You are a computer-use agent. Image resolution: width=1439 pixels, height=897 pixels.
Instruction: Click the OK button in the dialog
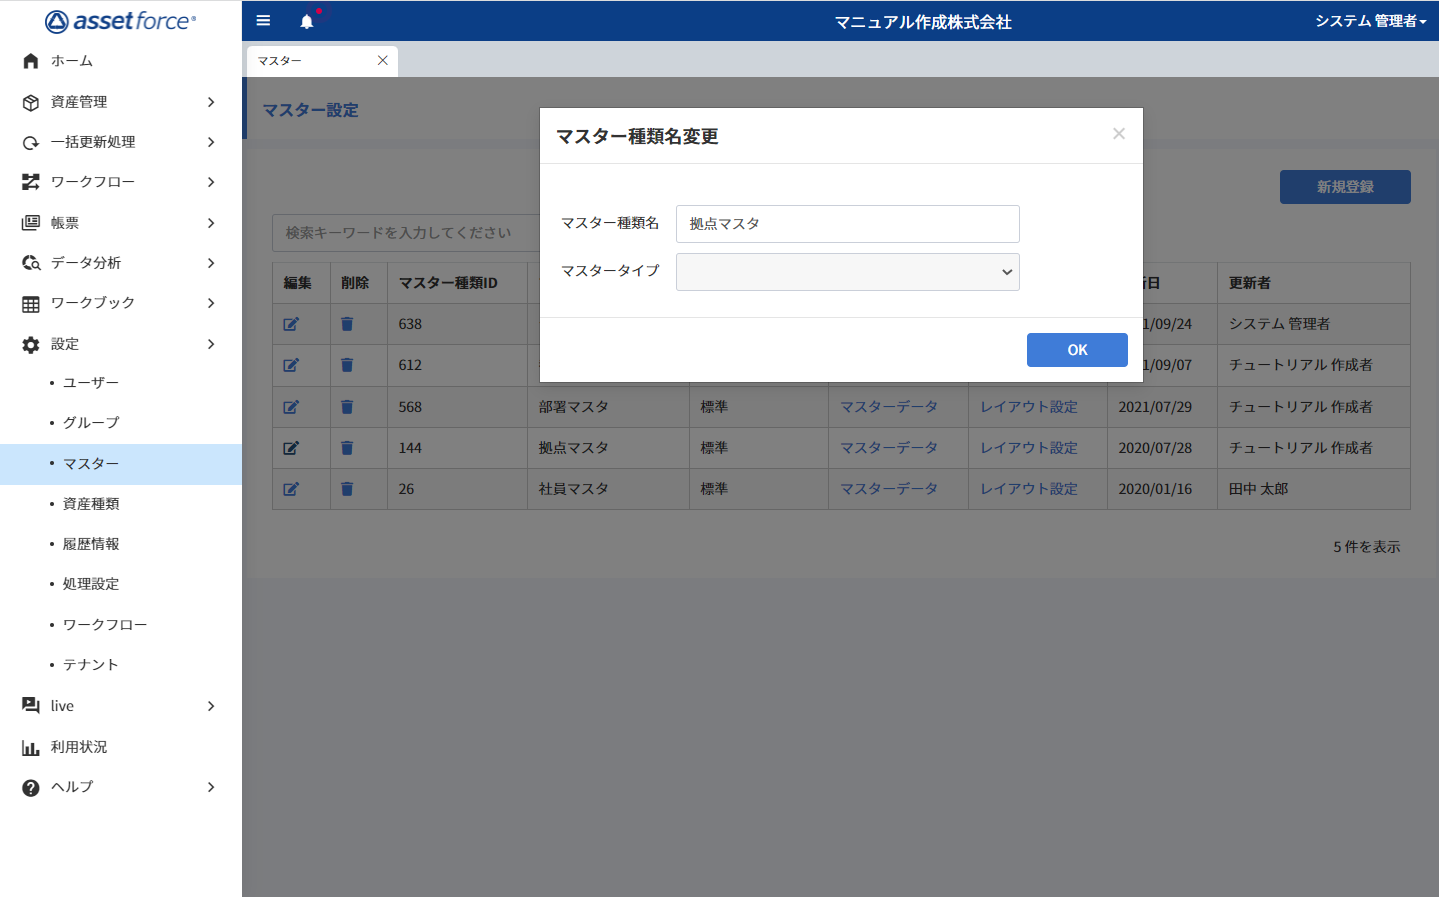(1076, 349)
